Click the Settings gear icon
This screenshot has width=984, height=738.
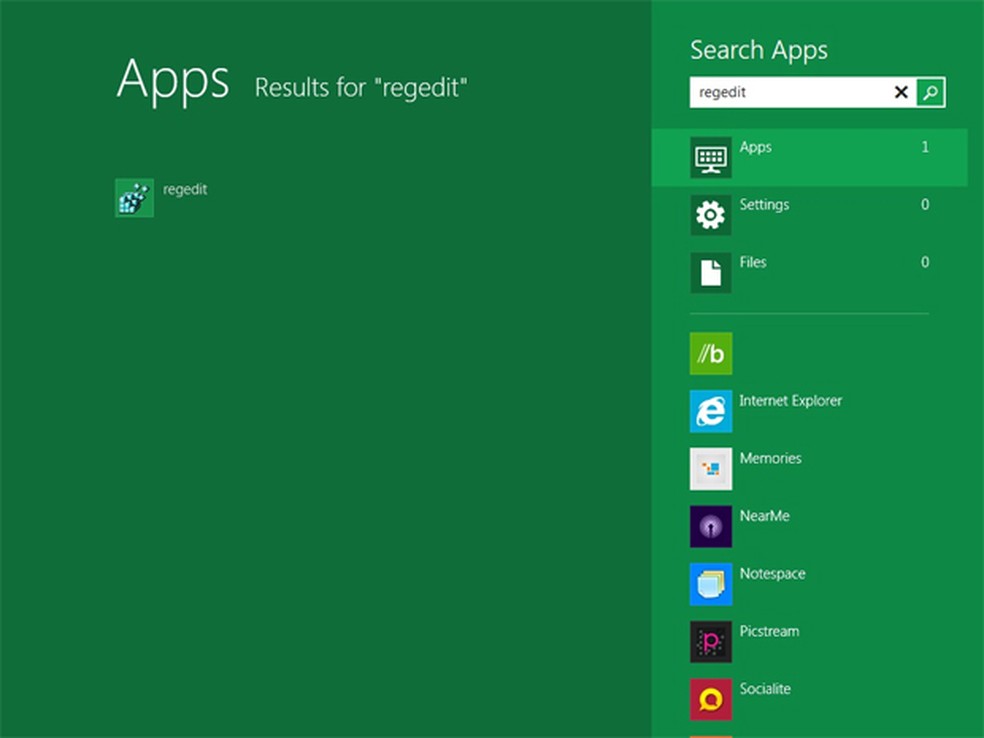click(x=710, y=215)
